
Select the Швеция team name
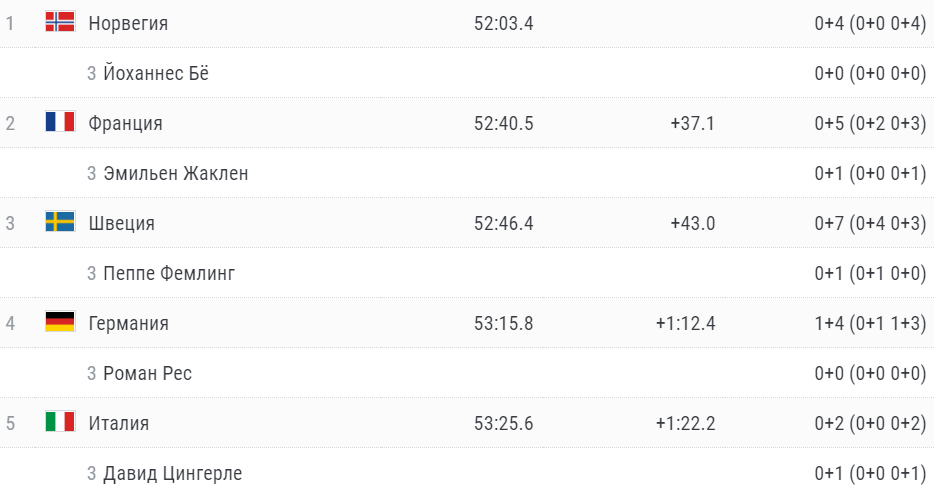coord(121,223)
